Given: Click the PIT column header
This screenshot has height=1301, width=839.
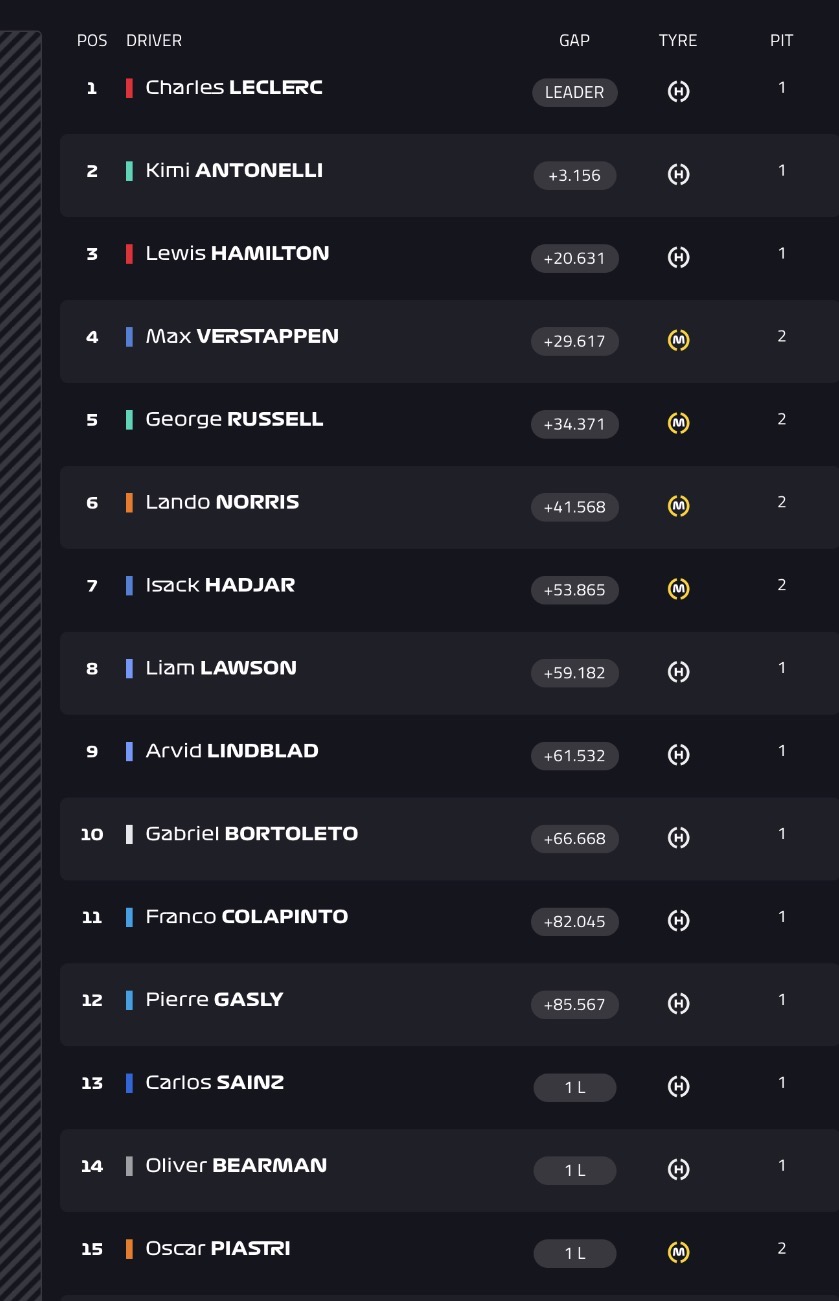Looking at the screenshot, I should [782, 41].
